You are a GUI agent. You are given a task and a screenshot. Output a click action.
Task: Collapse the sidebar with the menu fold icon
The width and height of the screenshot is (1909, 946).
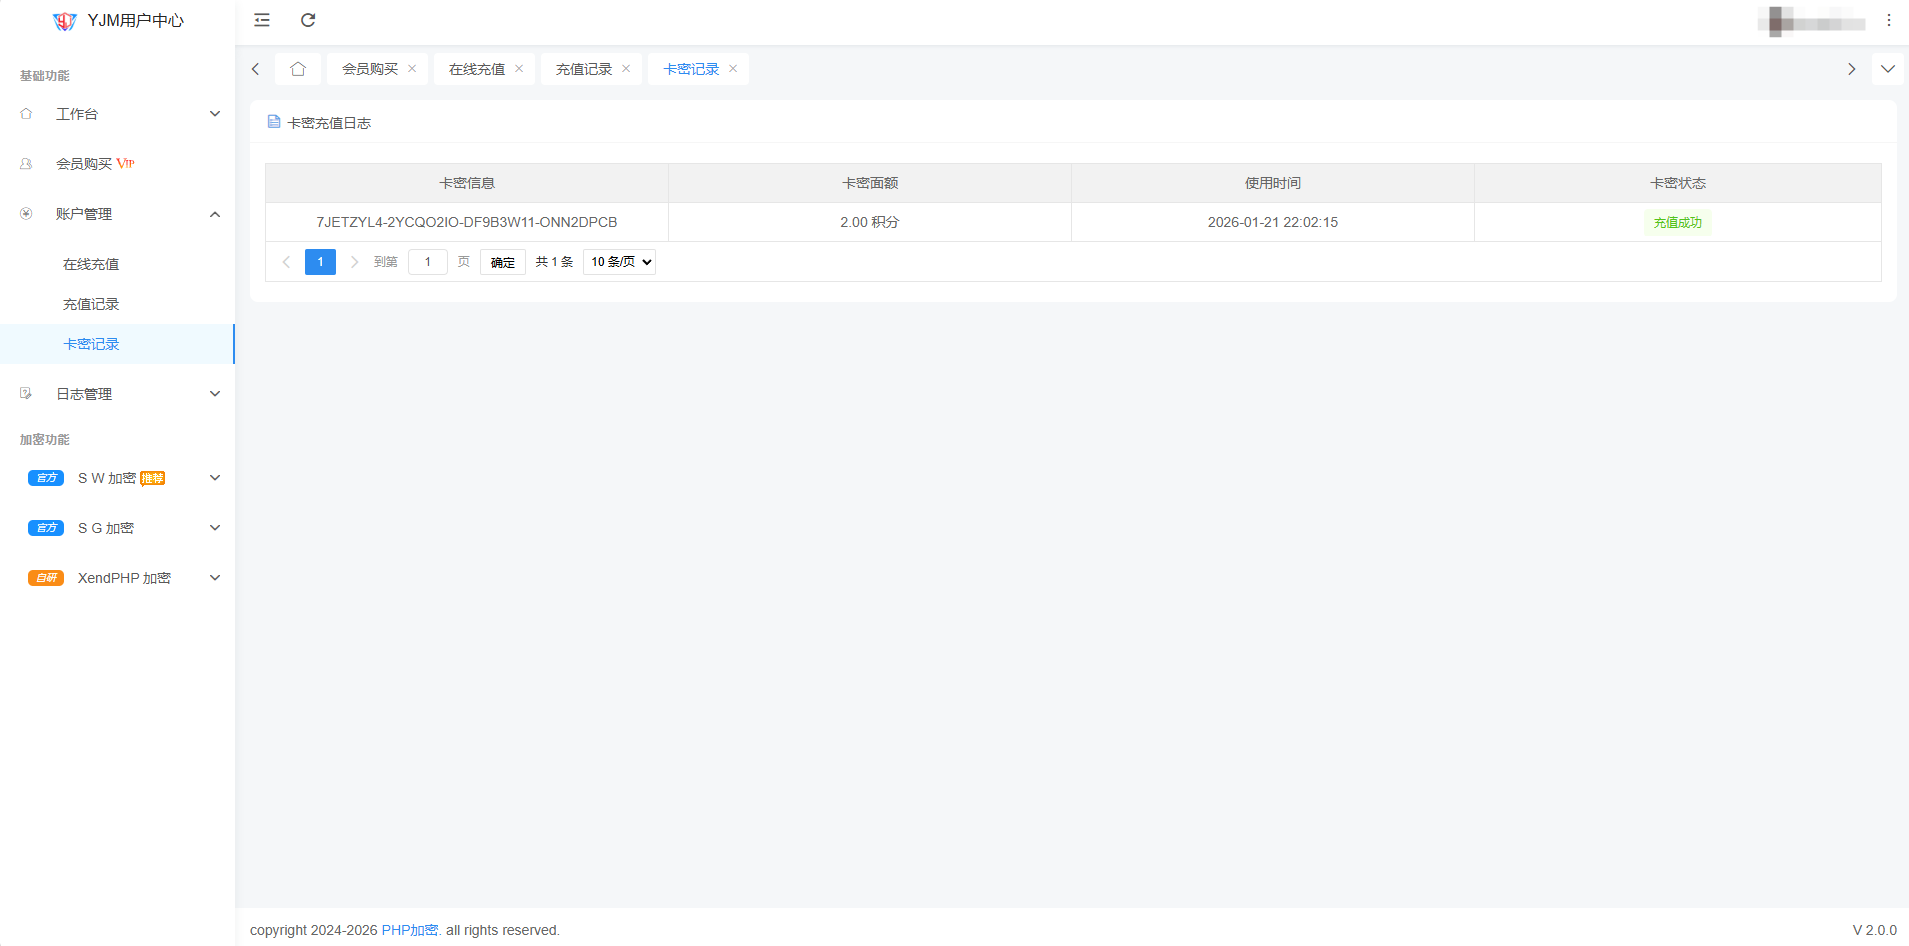tap(262, 20)
